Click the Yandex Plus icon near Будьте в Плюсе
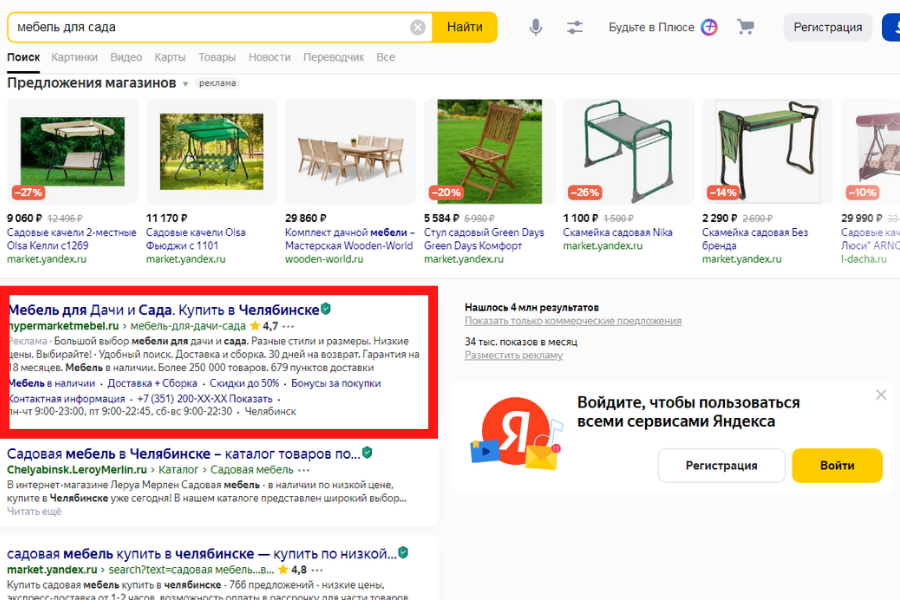Viewport: 900px width, 600px height. (708, 27)
